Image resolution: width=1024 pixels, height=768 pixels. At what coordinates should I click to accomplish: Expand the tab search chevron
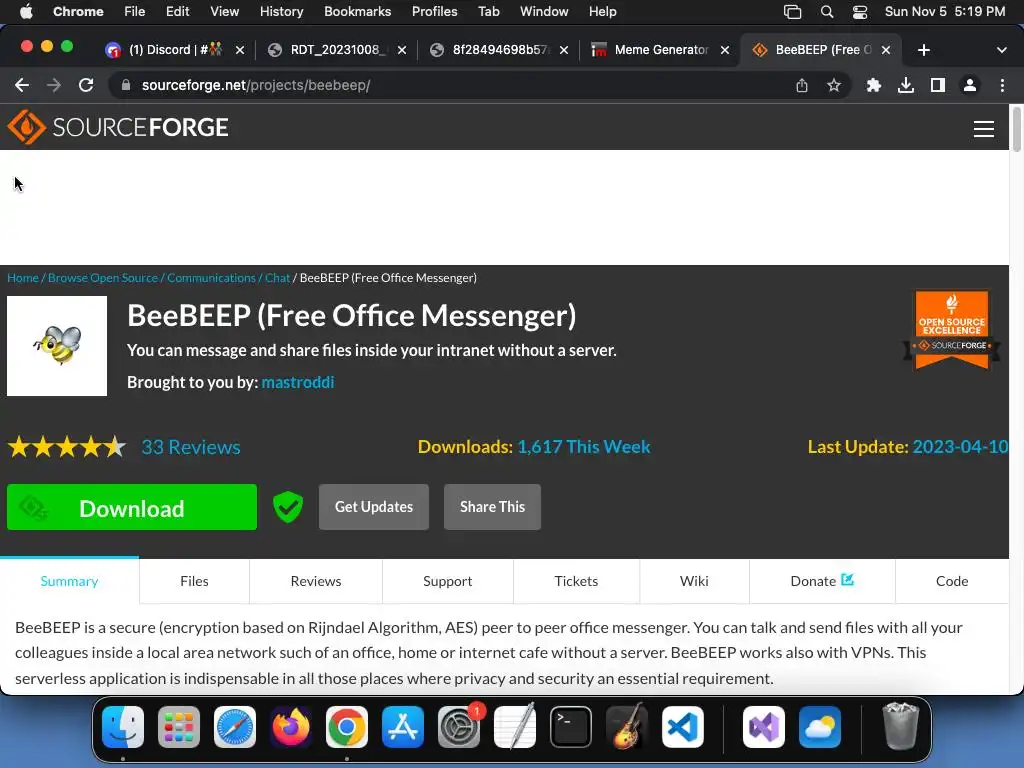[1002, 50]
